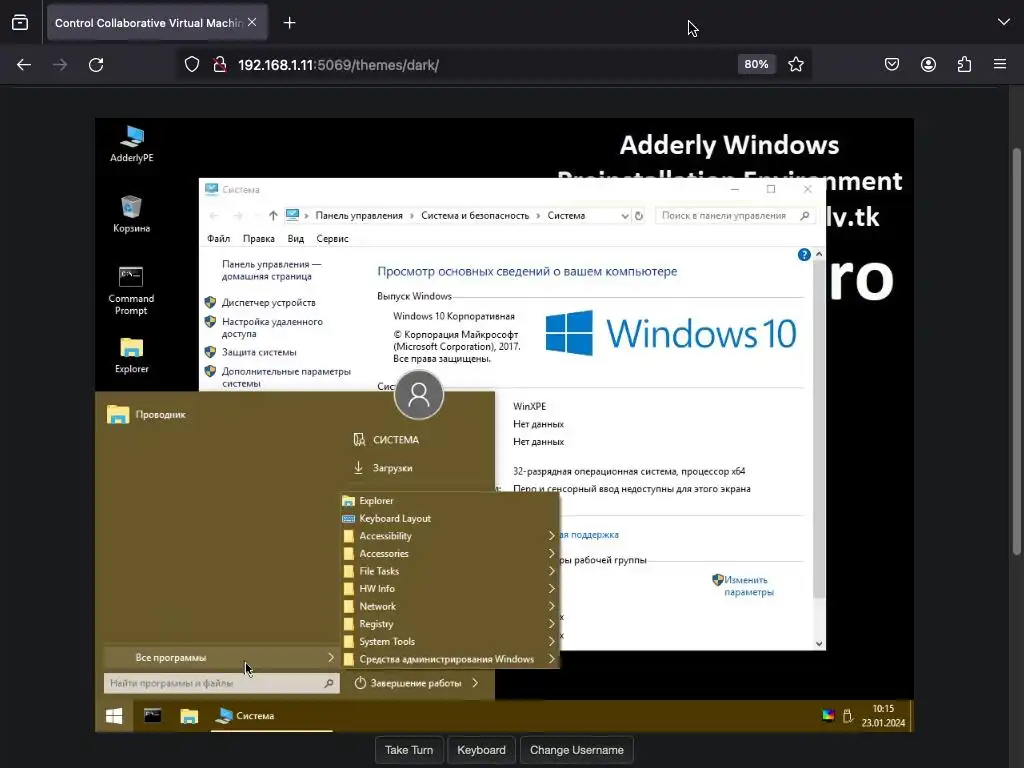
Task: Click the Keyboard button below VM
Action: click(481, 750)
